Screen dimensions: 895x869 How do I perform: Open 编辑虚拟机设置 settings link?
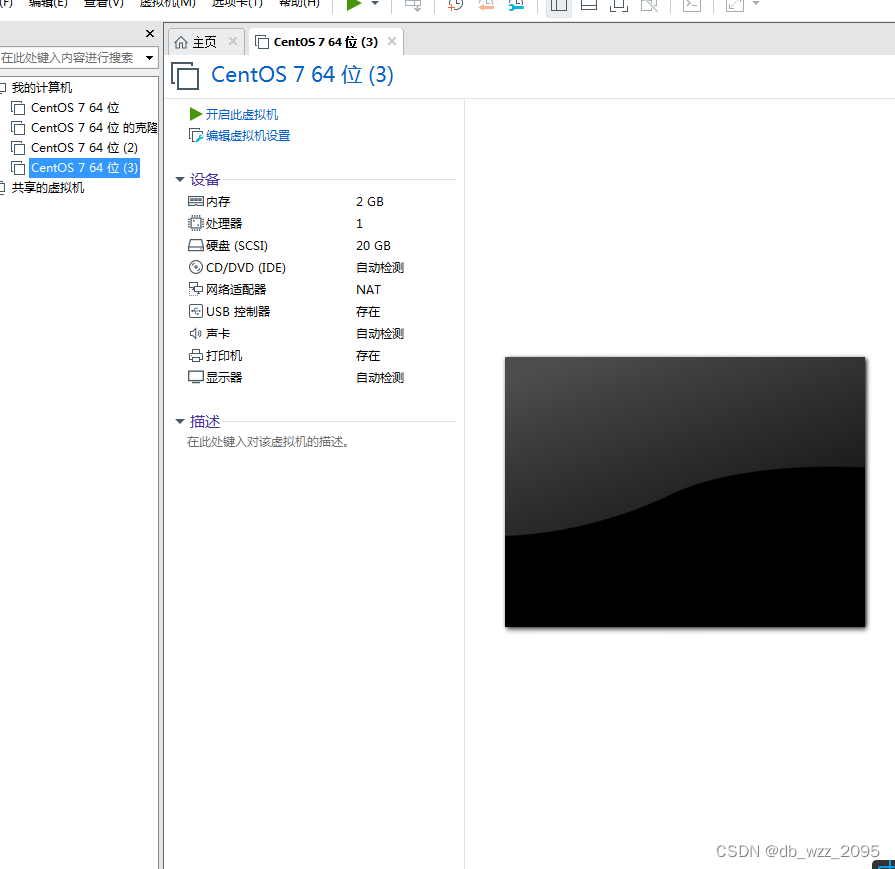tap(248, 136)
